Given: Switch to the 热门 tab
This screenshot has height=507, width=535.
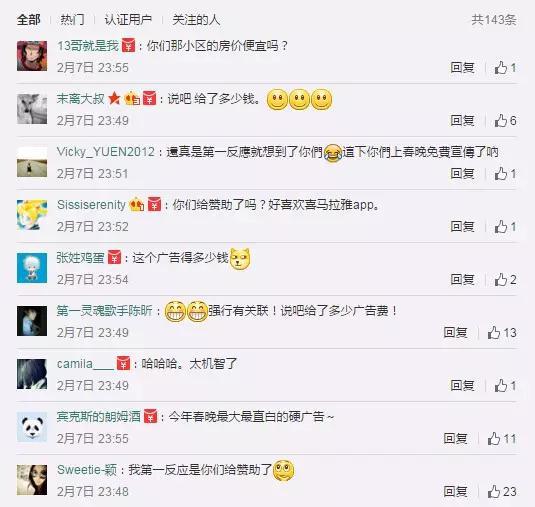Looking at the screenshot, I should coord(72,20).
